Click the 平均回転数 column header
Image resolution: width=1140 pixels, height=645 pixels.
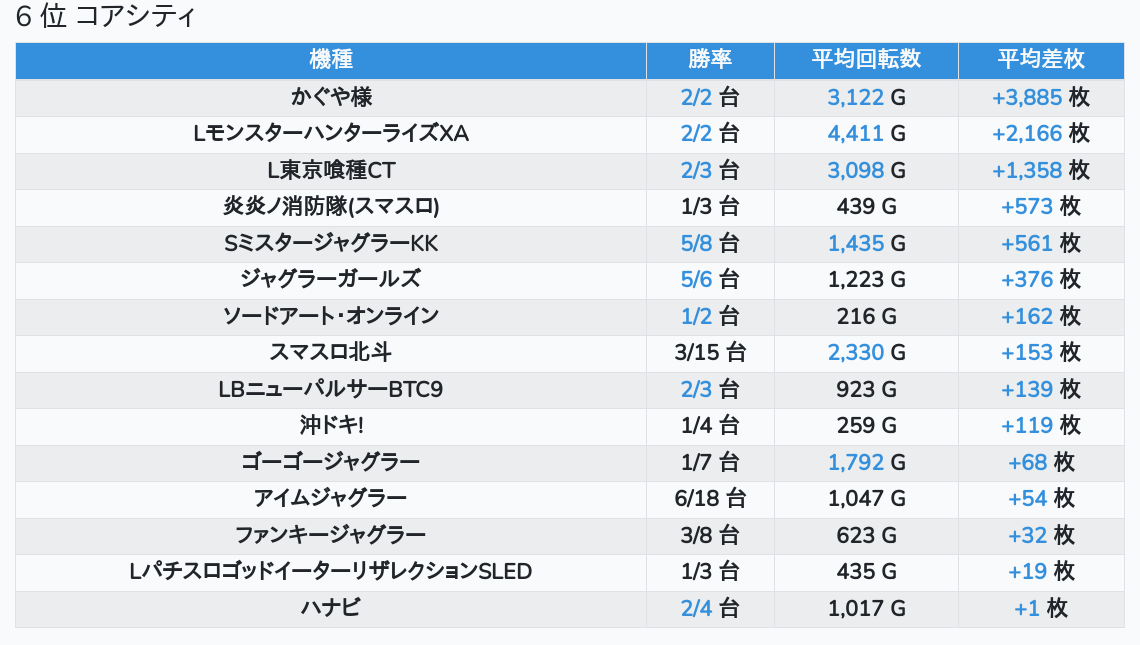(866, 59)
